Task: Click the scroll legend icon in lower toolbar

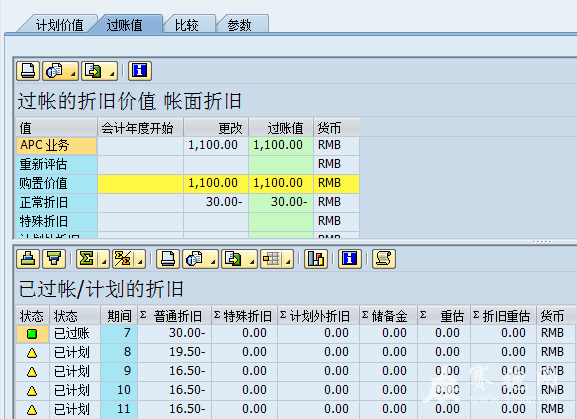Action: tap(384, 259)
